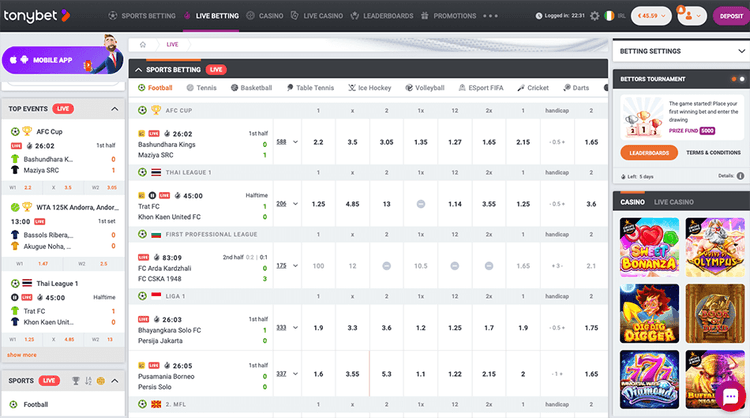Open the balance €45.59 dropdown
This screenshot has width=750, height=418.
click(x=651, y=16)
